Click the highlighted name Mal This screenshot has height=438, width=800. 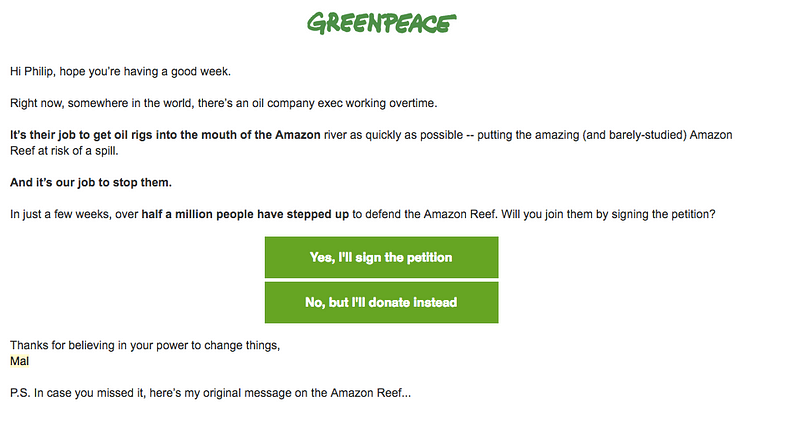pos(19,361)
